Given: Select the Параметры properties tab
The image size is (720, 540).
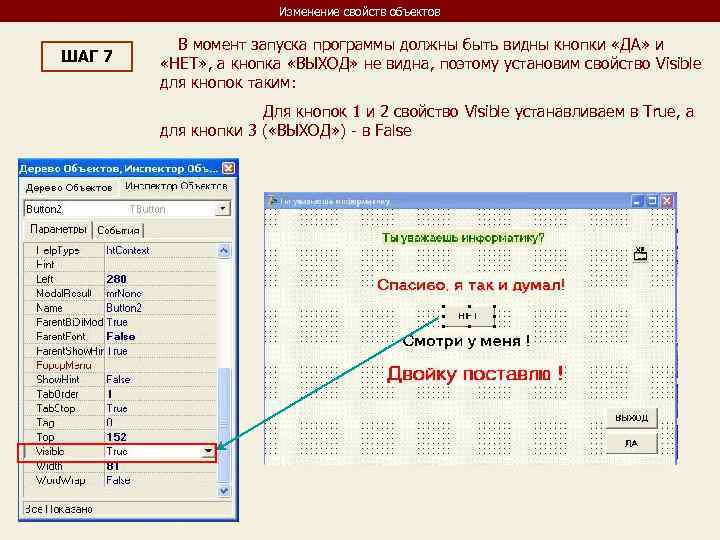Looking at the screenshot, I should pyautogui.click(x=58, y=229).
